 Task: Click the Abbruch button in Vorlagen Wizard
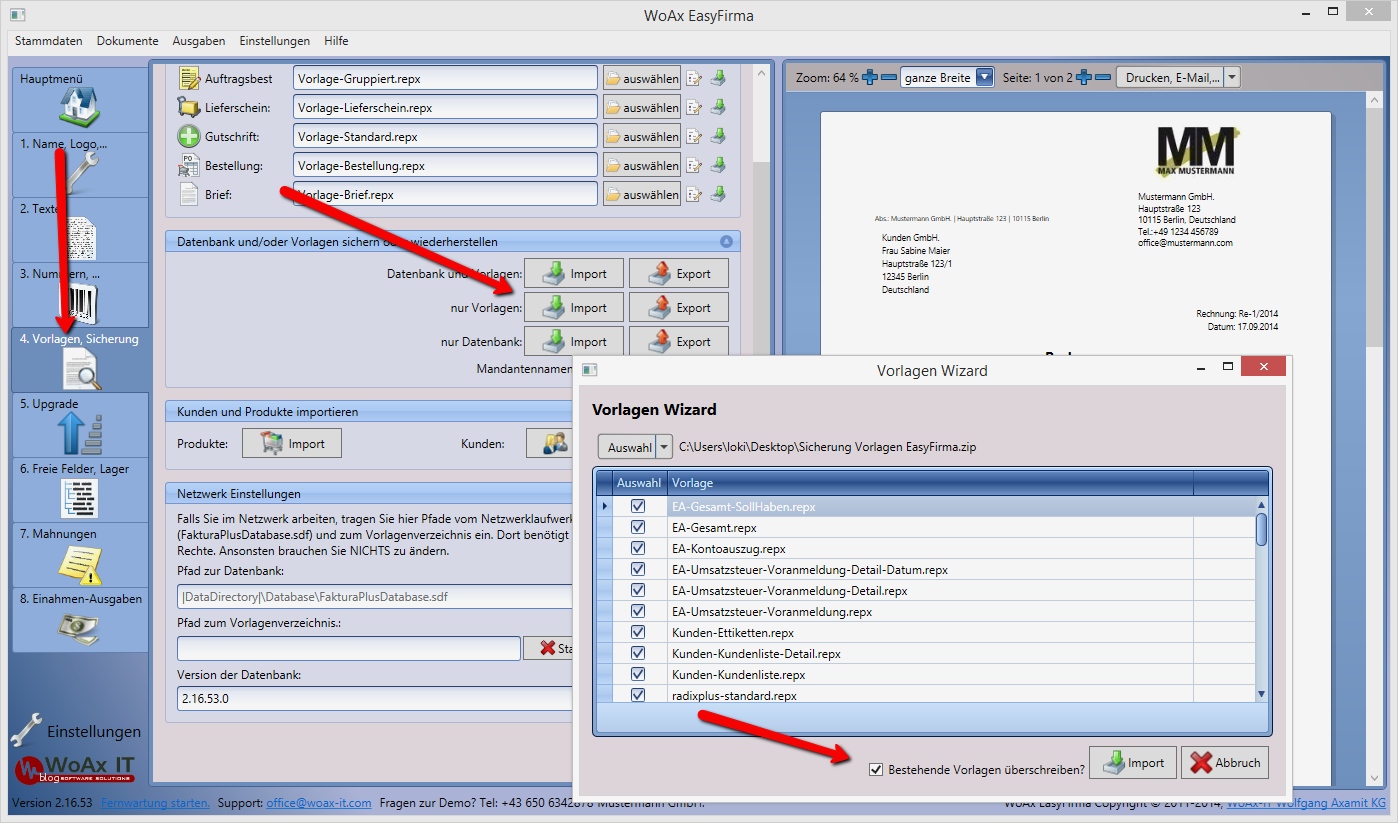[x=1225, y=763]
